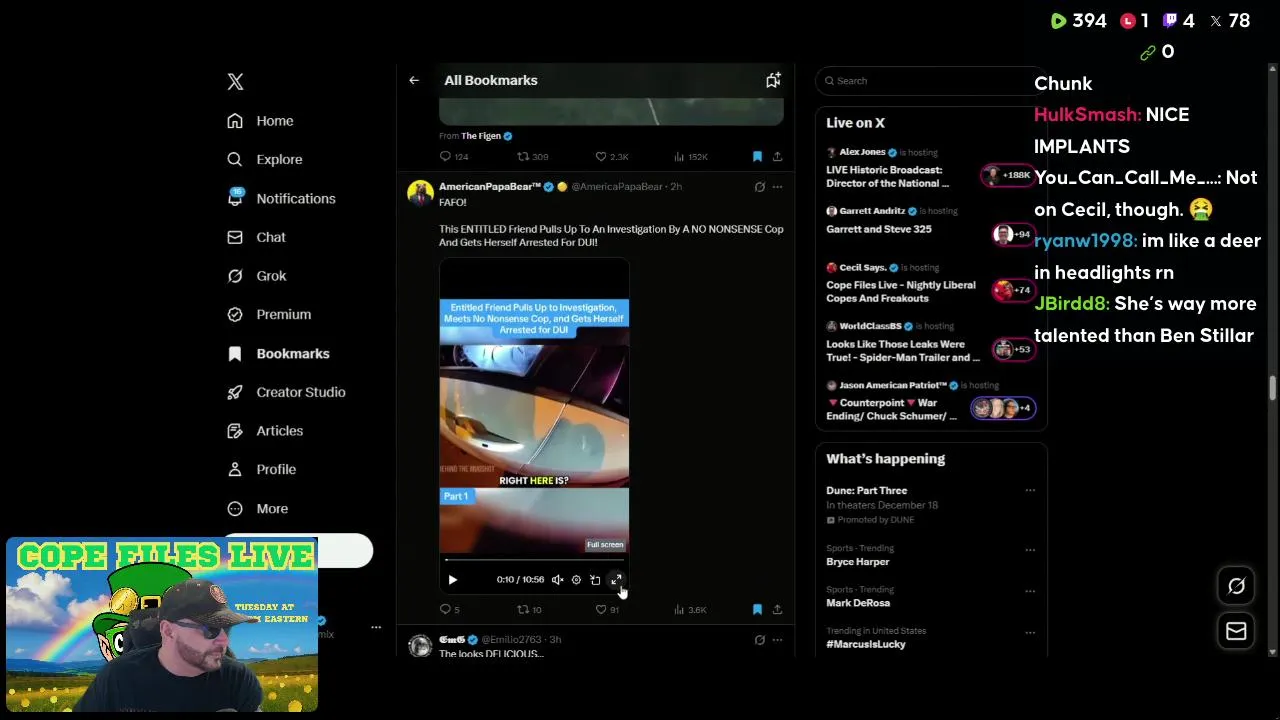The height and width of the screenshot is (720, 1280).
Task: Repost the AmericanPapaBear post with 10 reposts
Action: [x=529, y=609]
